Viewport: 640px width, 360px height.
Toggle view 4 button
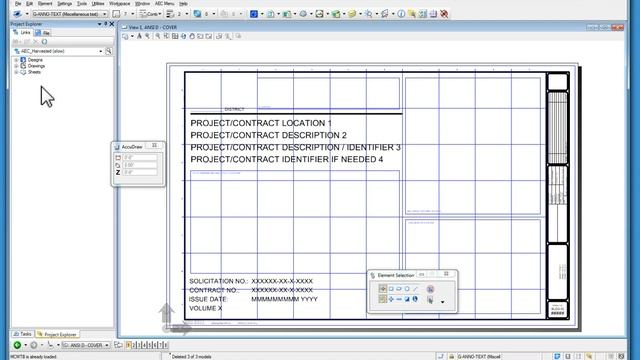tap(144, 345)
